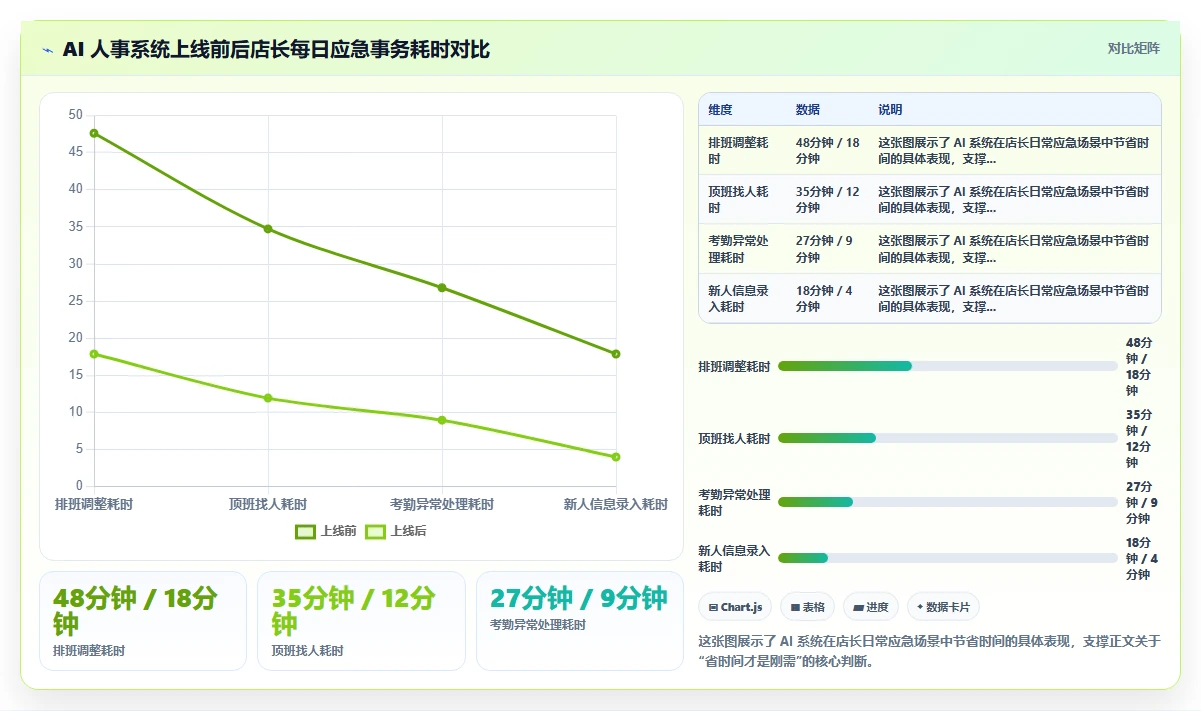Click the 上线后 legend color box
Image resolution: width=1201 pixels, height=711 pixels.
coord(375,531)
